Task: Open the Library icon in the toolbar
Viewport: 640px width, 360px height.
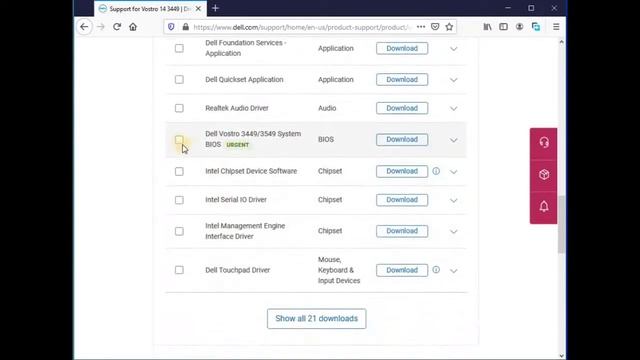Action: pyautogui.click(x=487, y=27)
